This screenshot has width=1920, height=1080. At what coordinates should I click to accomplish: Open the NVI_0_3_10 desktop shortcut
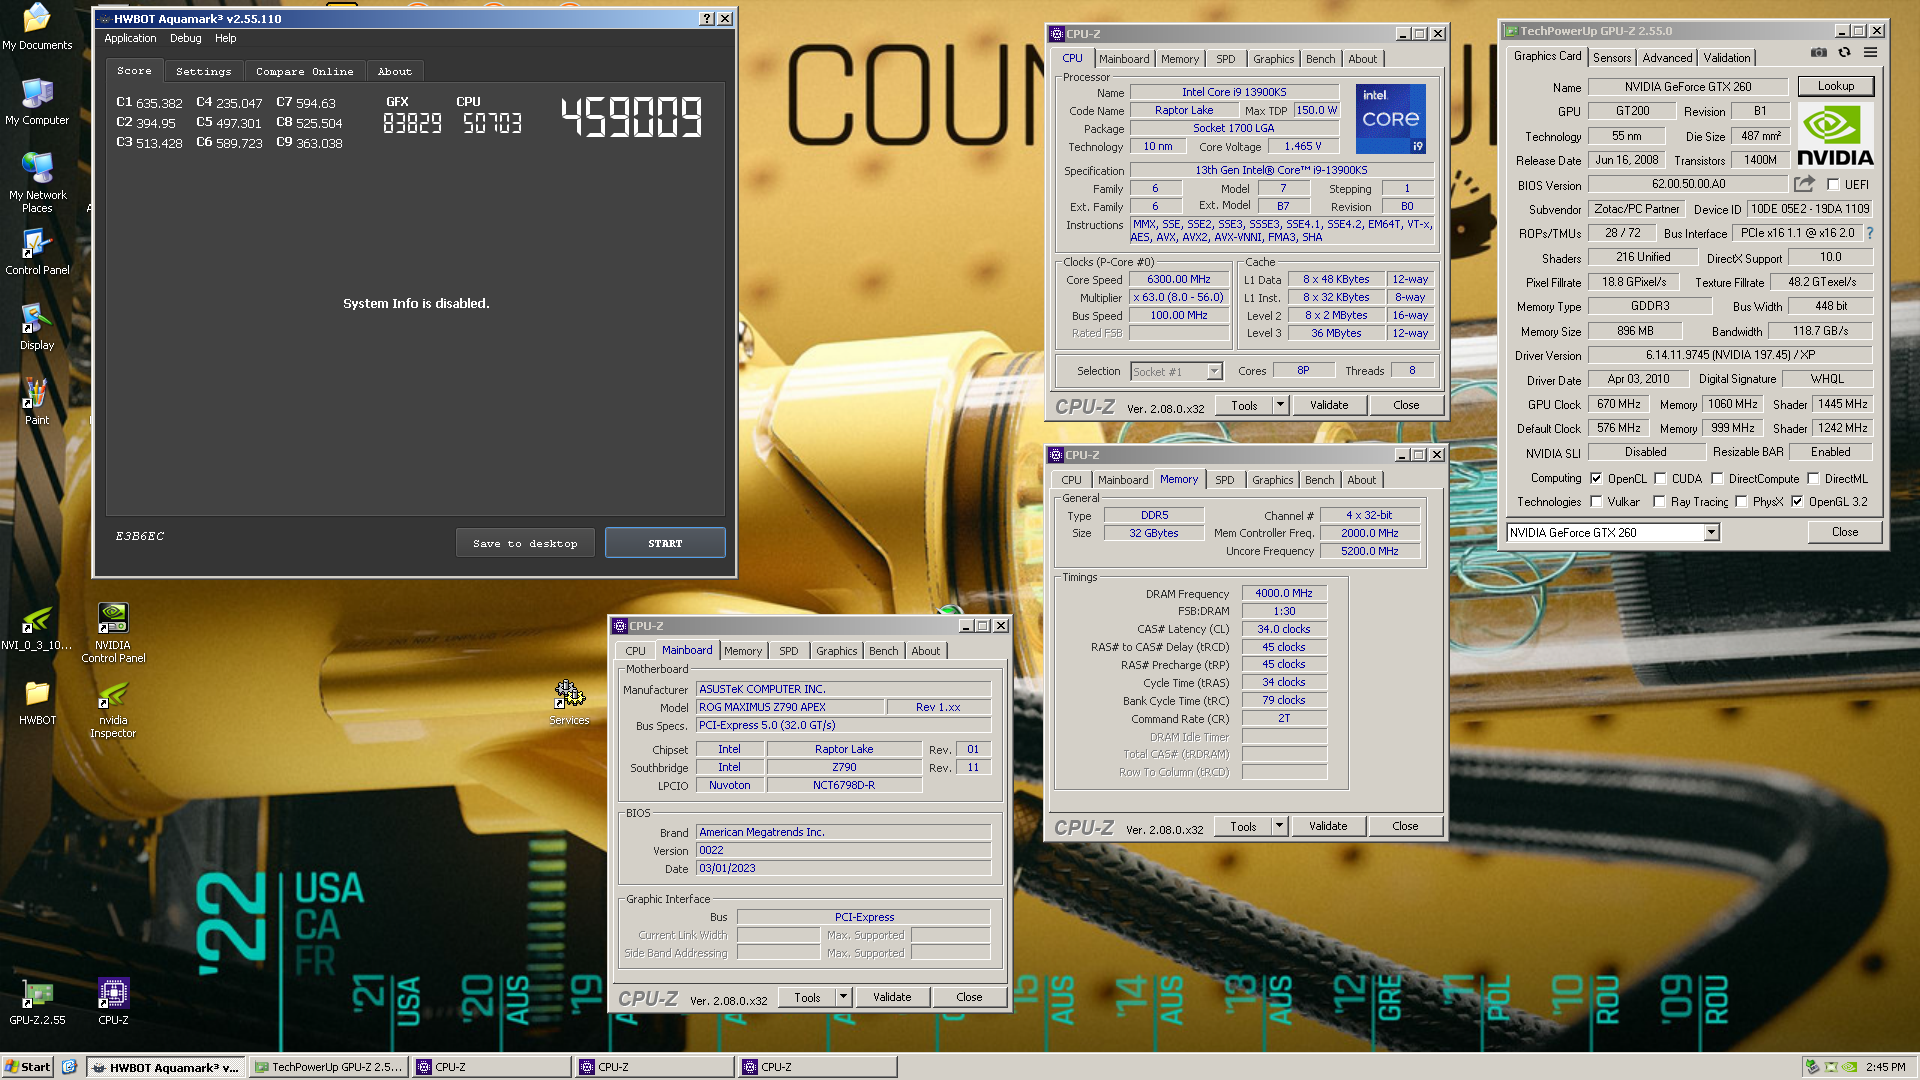tap(37, 627)
